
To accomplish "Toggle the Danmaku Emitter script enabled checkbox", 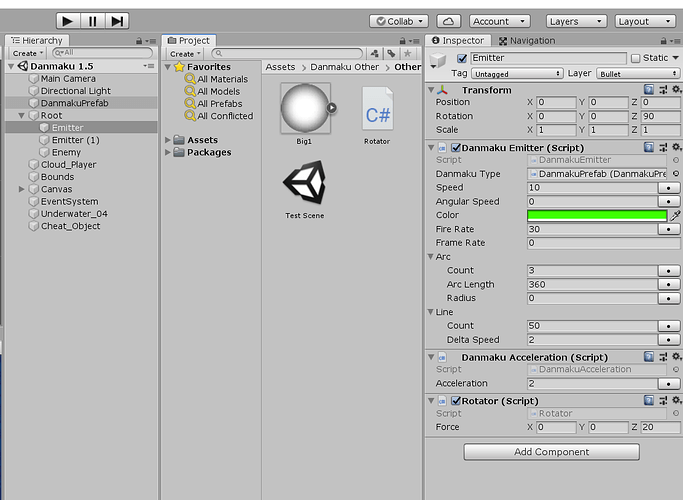I will point(456,148).
